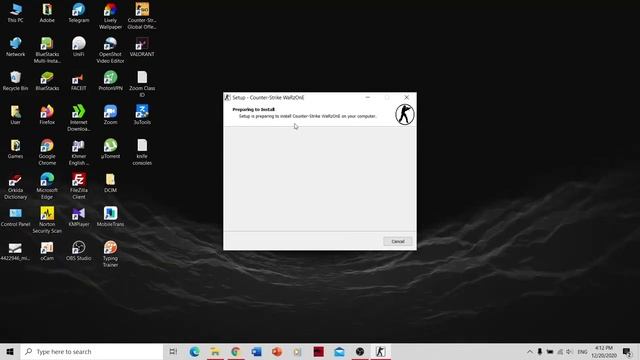Open Microsoft Edge desktop shortcut
The height and width of the screenshot is (360, 640).
(47, 186)
